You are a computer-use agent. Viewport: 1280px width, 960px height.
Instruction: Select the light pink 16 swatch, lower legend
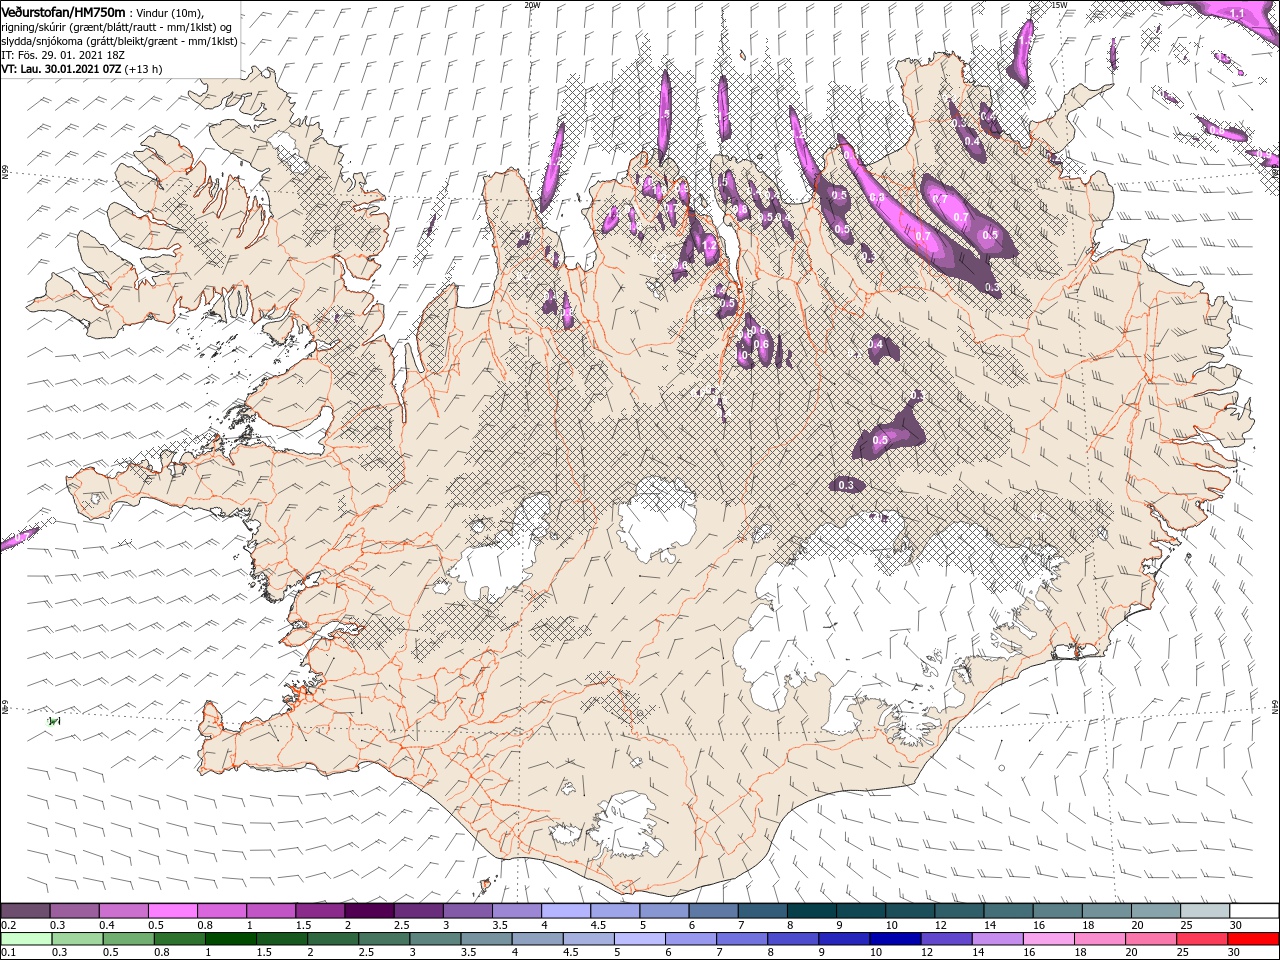tap(1048, 939)
